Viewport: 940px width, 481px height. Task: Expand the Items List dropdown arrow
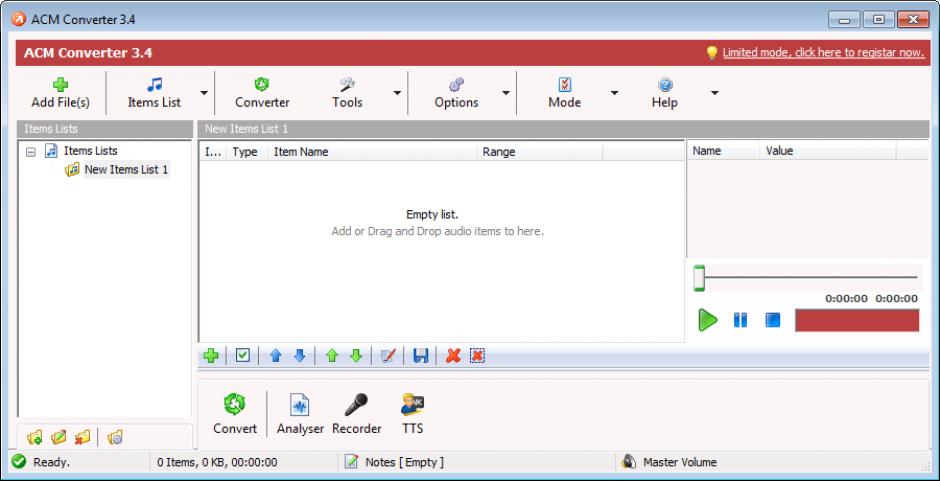click(204, 93)
